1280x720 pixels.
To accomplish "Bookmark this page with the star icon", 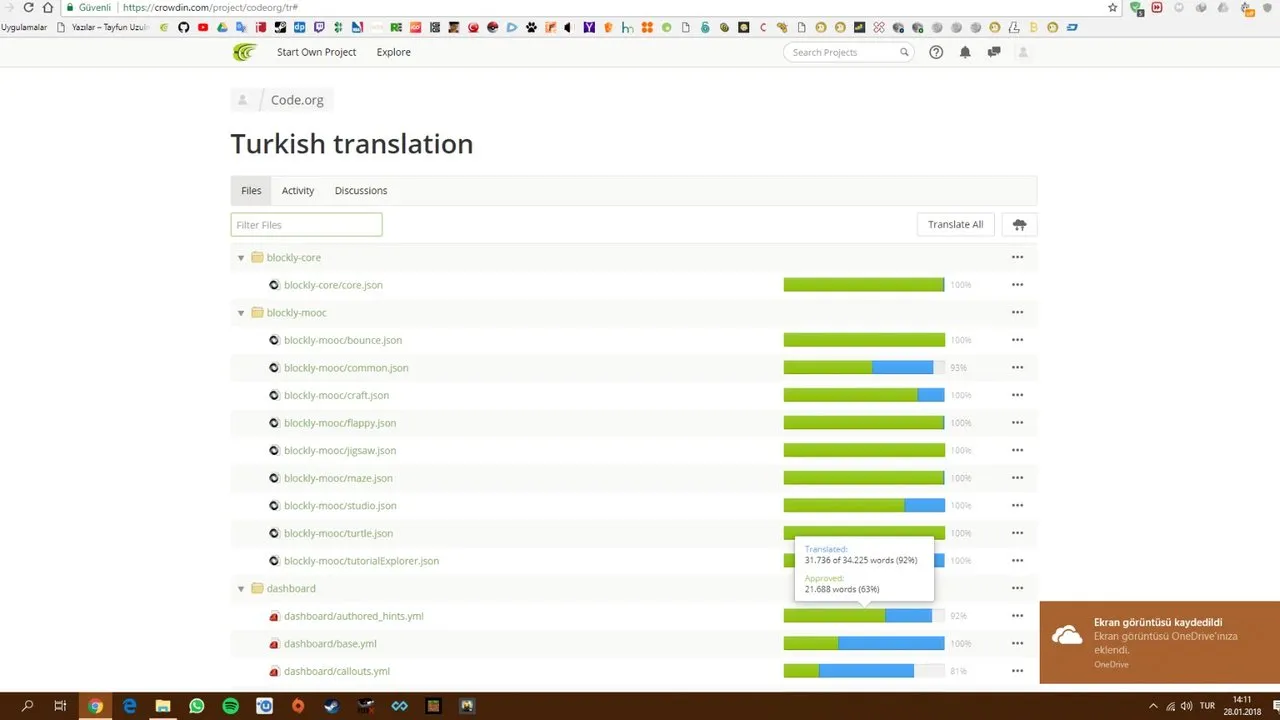I will (1112, 7).
